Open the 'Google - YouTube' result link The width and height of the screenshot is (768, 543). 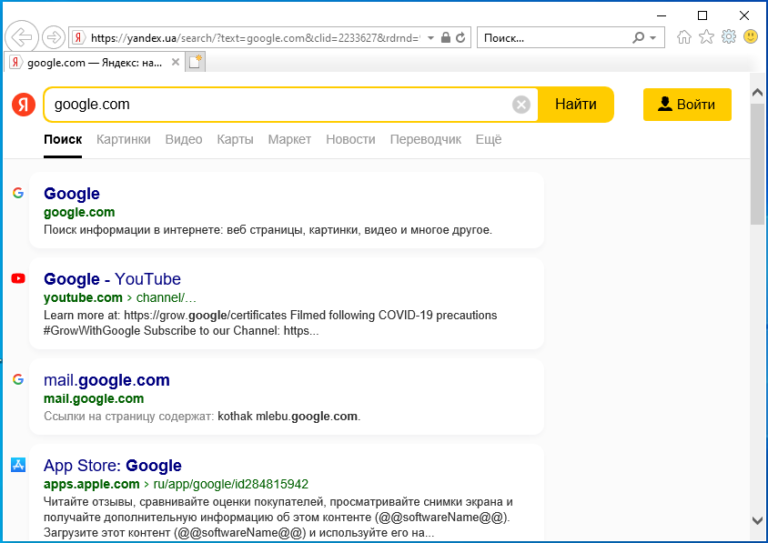112,279
